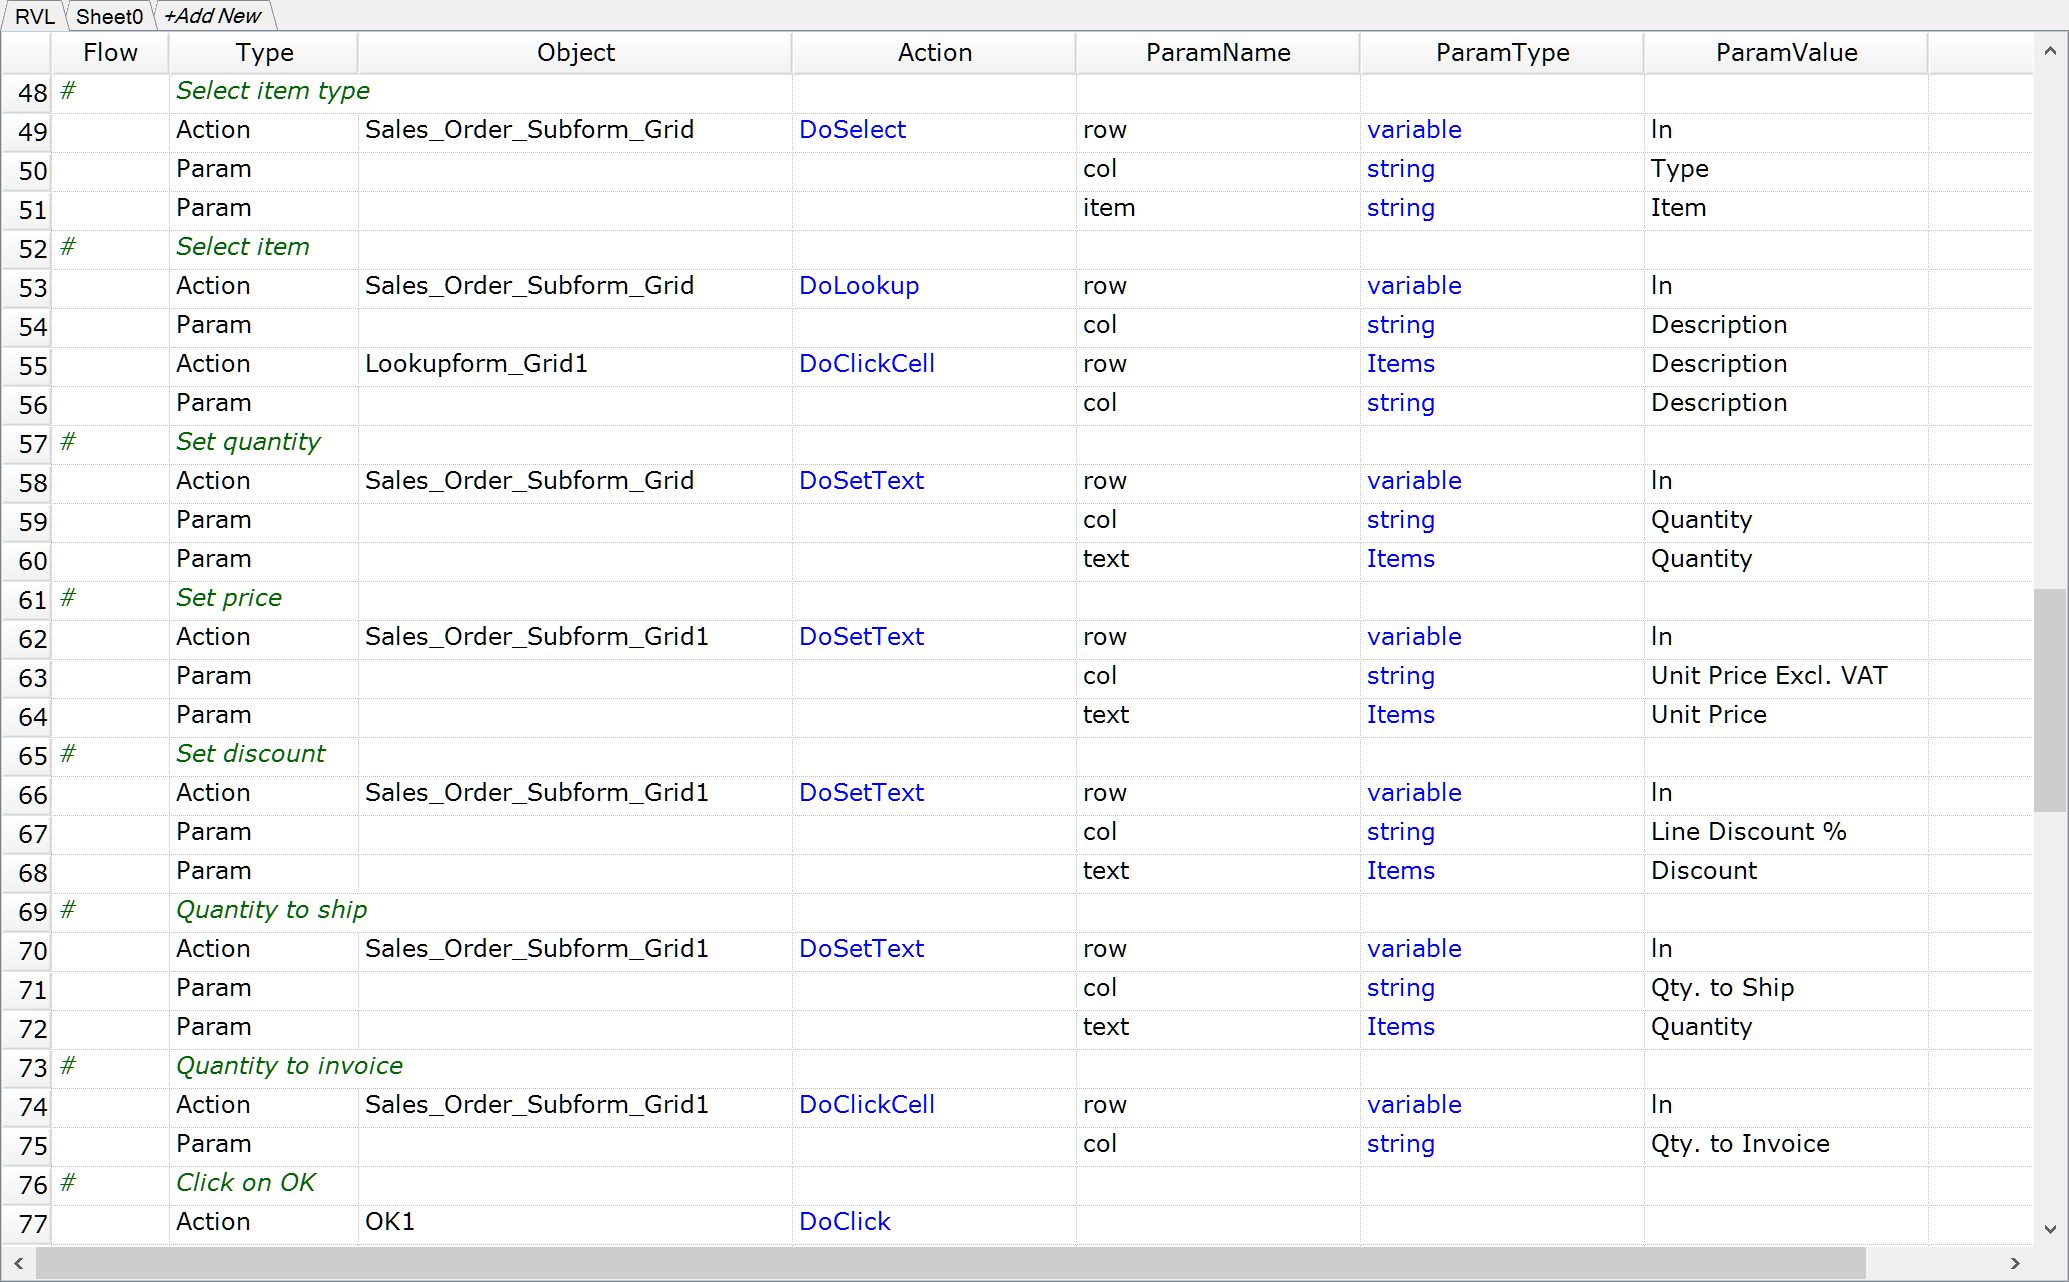Click the +Add New sheet tab
This screenshot has height=1282, width=2069.
(212, 16)
